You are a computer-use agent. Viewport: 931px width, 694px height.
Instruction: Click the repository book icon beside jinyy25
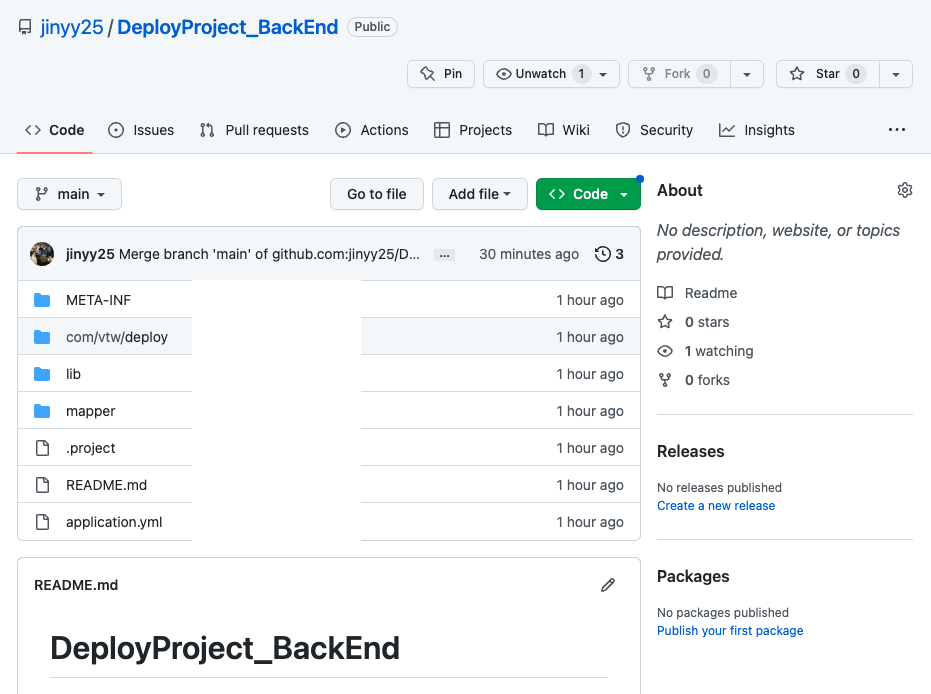[25, 27]
